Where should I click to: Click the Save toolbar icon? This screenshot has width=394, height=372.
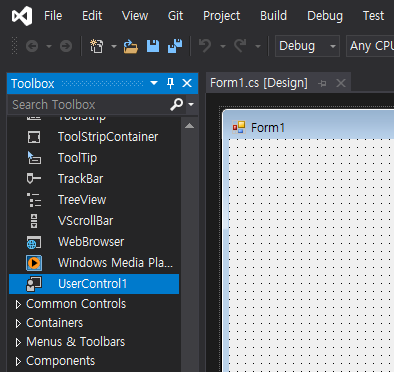click(x=153, y=46)
